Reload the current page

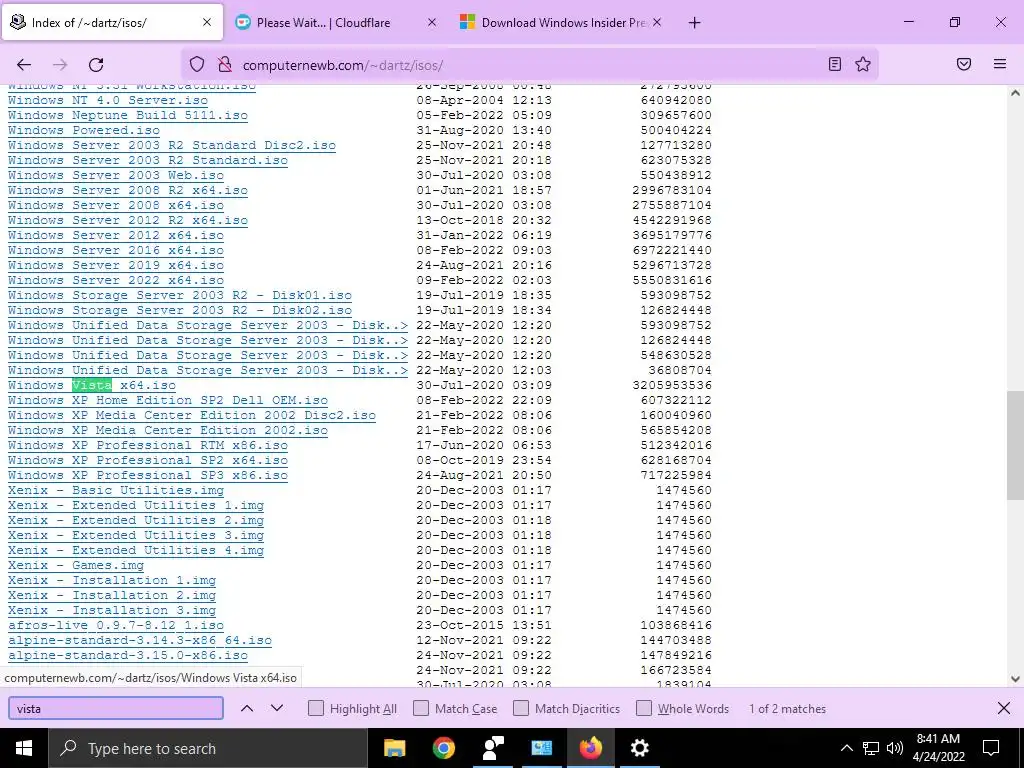tap(96, 64)
